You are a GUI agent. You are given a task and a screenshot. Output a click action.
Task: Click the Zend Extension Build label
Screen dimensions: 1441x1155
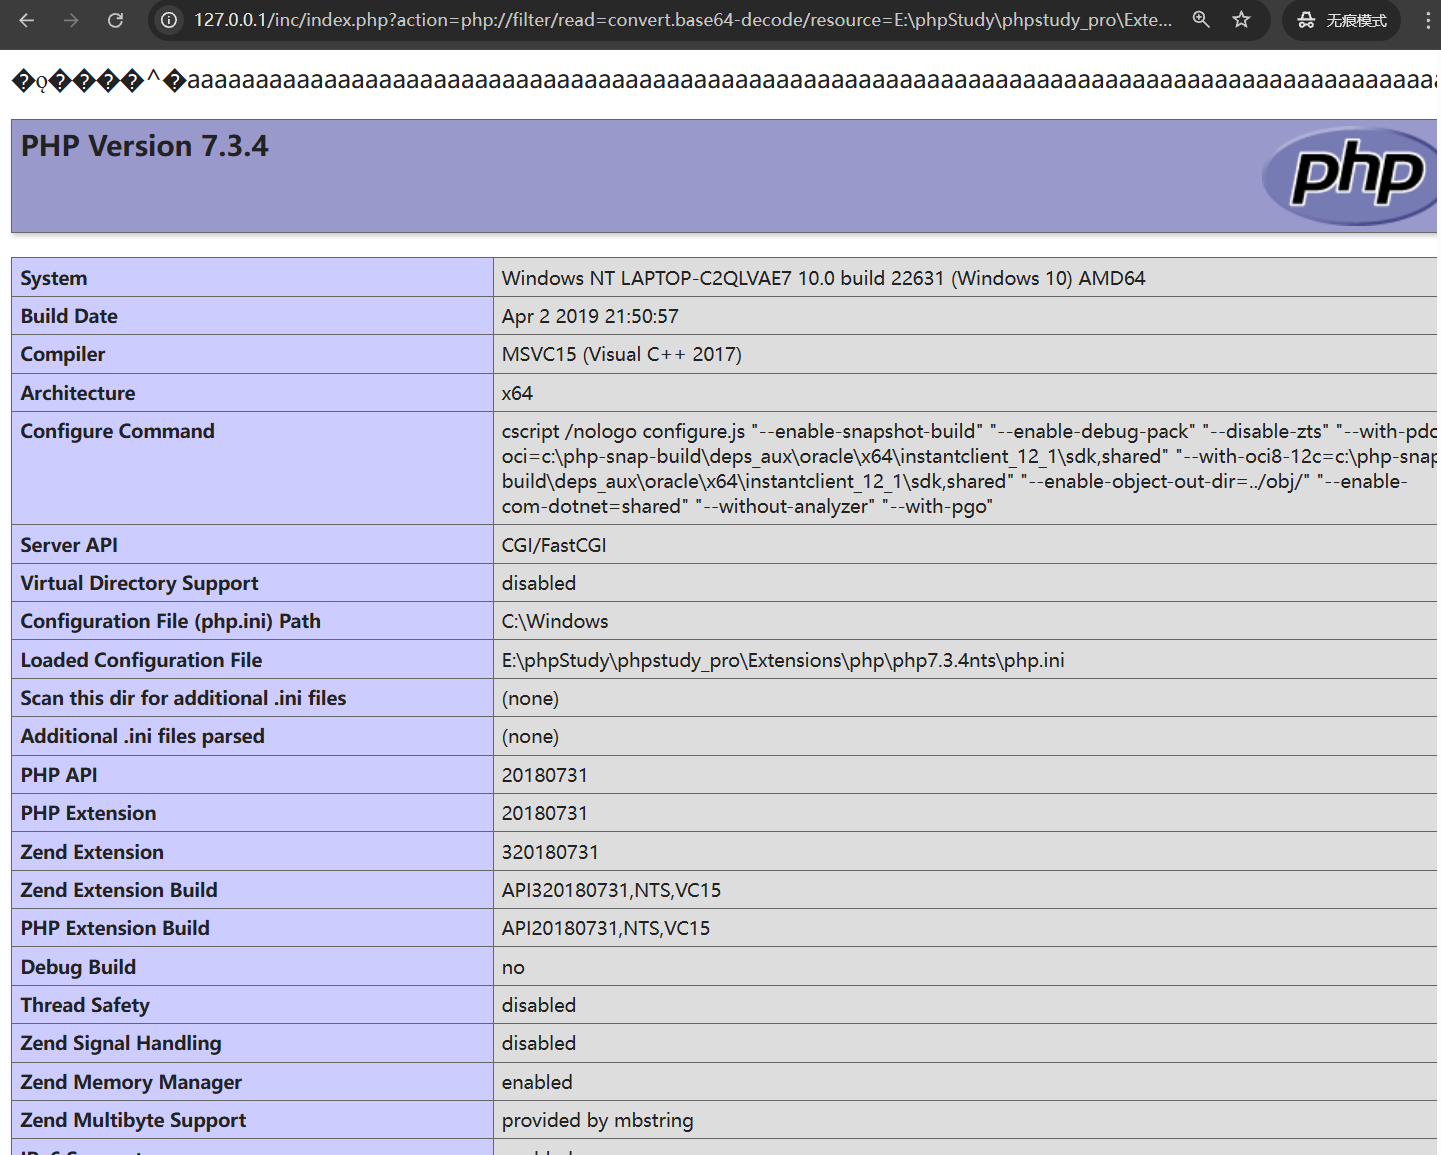pos(119,890)
